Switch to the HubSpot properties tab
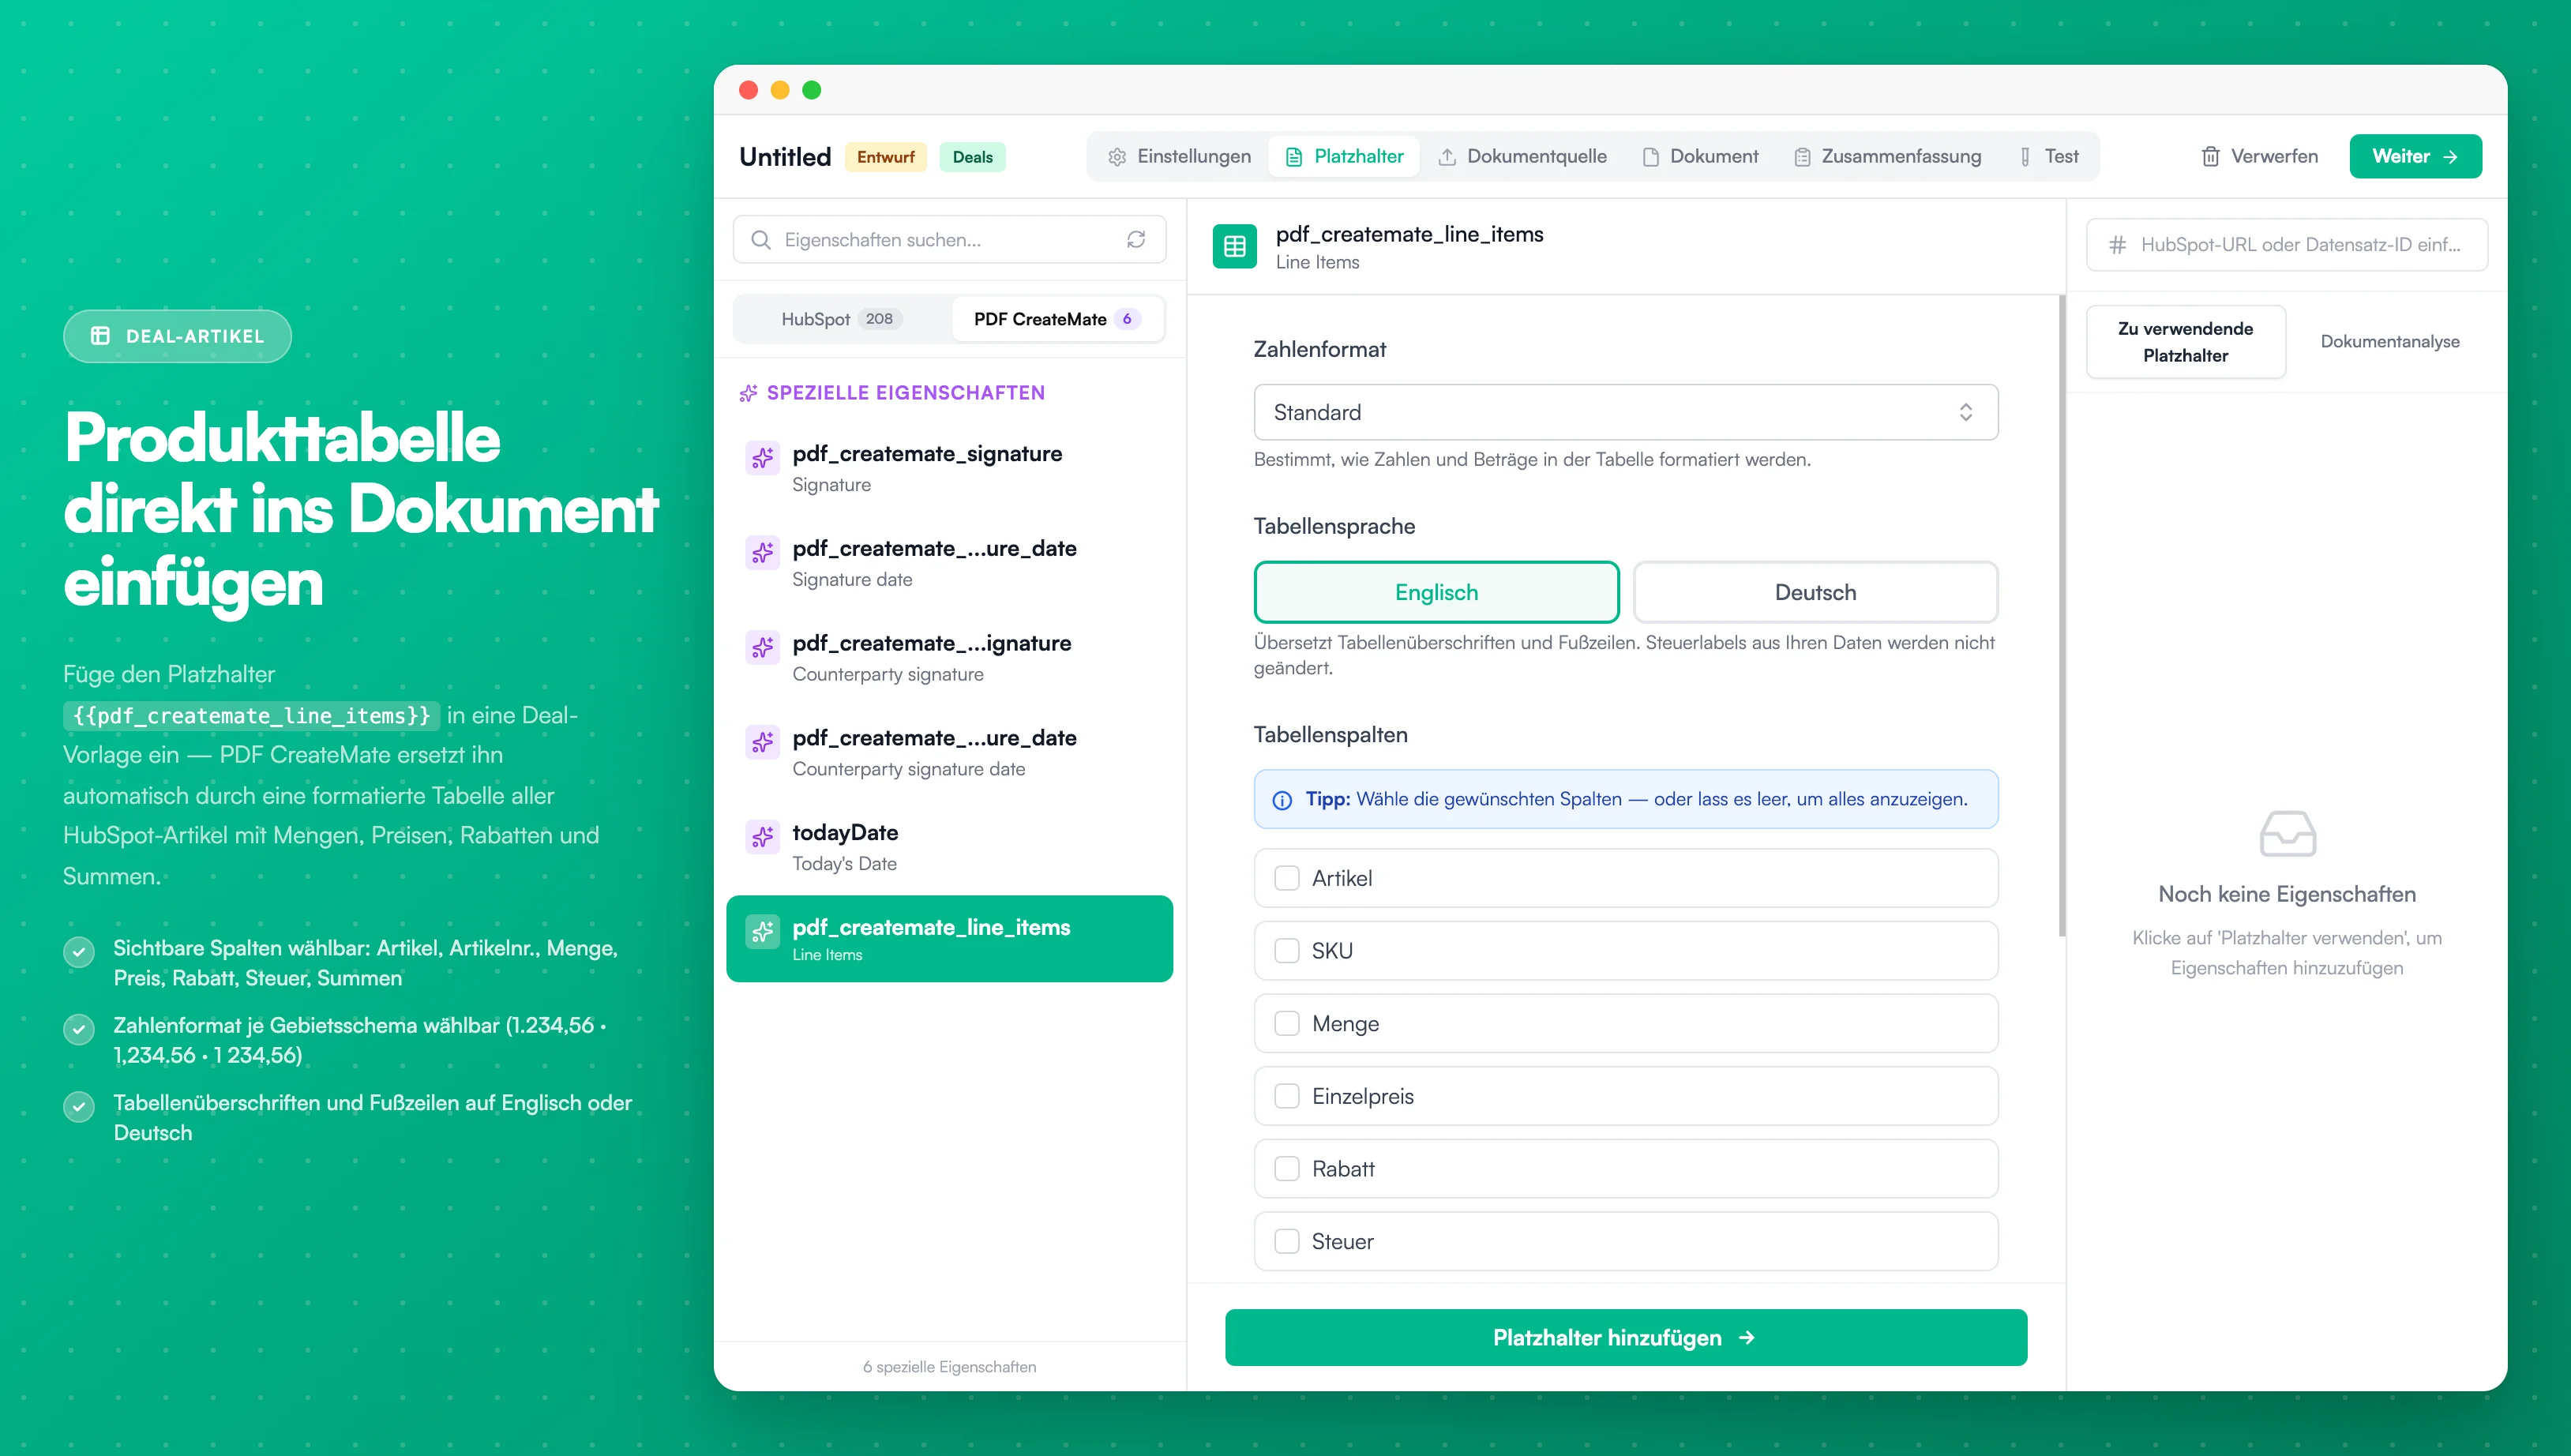2571x1456 pixels. coord(842,319)
